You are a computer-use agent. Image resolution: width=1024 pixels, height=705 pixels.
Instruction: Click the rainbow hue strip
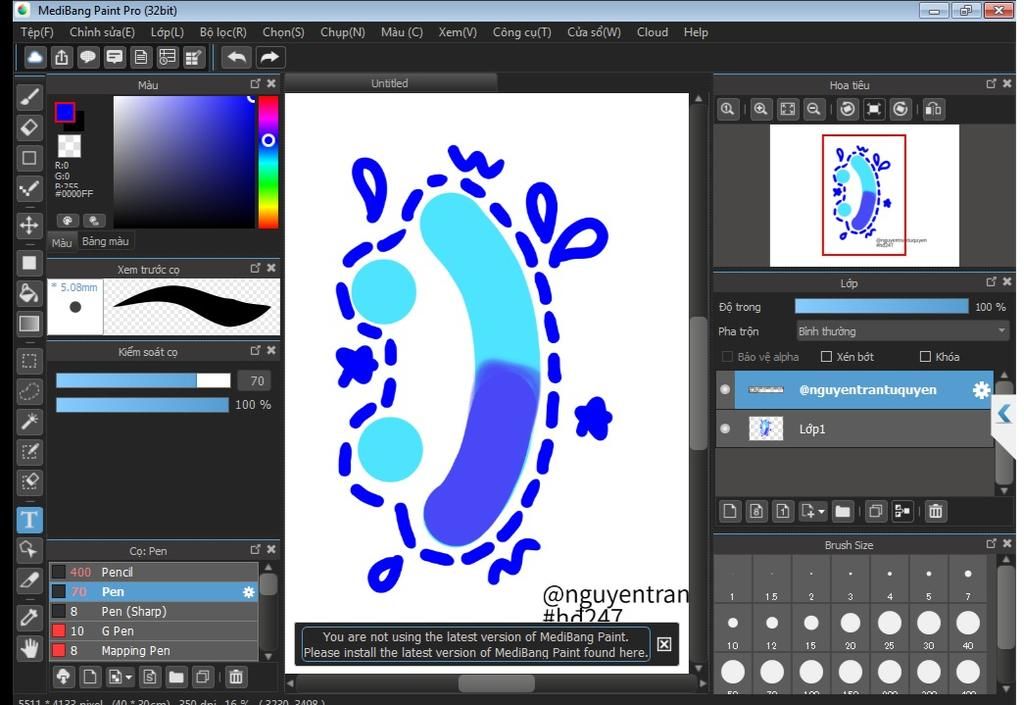click(268, 162)
